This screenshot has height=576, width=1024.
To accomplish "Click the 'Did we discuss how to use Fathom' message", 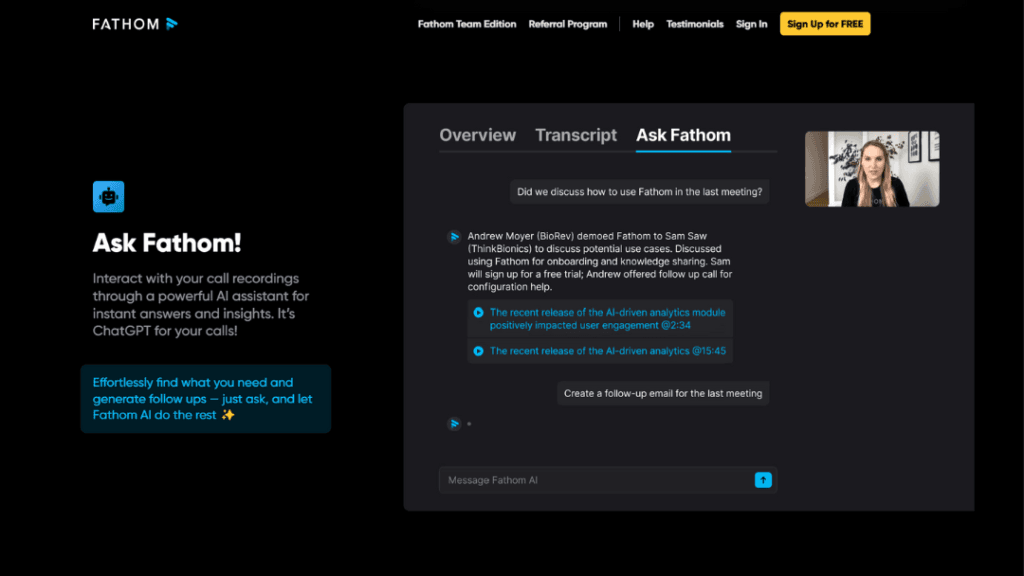I will (639, 192).
